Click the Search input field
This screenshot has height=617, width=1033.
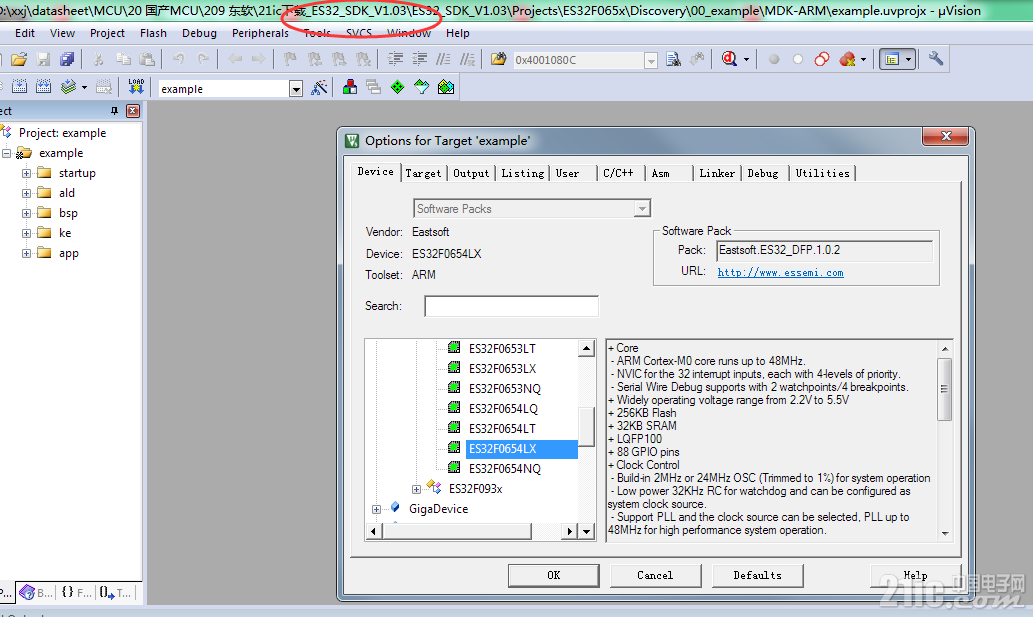(x=511, y=306)
